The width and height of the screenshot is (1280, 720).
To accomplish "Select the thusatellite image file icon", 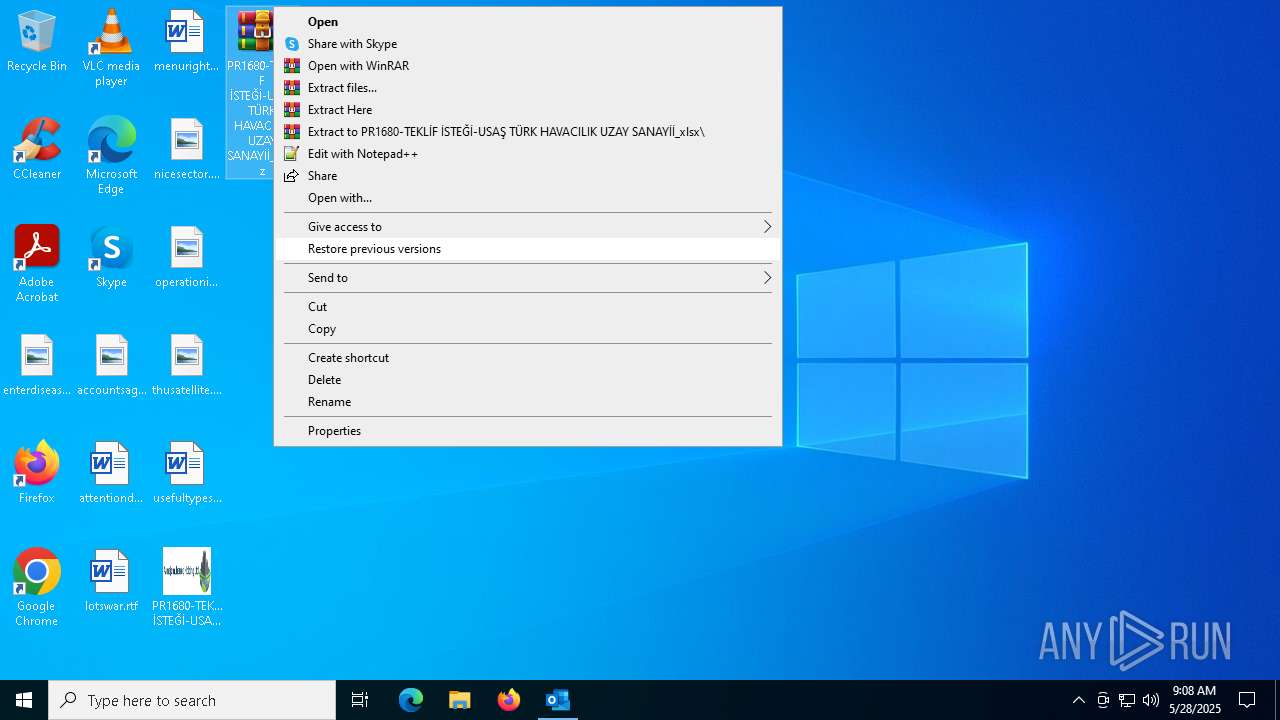I will (186, 366).
